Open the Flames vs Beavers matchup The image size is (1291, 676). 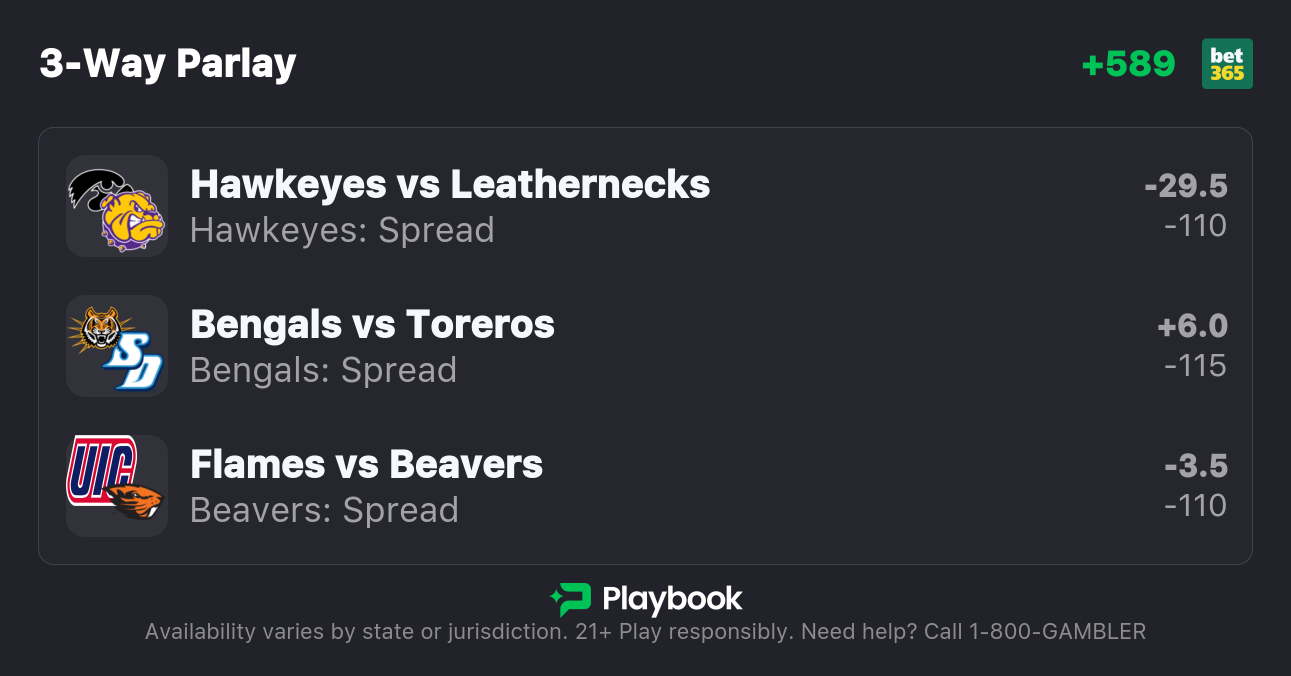point(366,464)
